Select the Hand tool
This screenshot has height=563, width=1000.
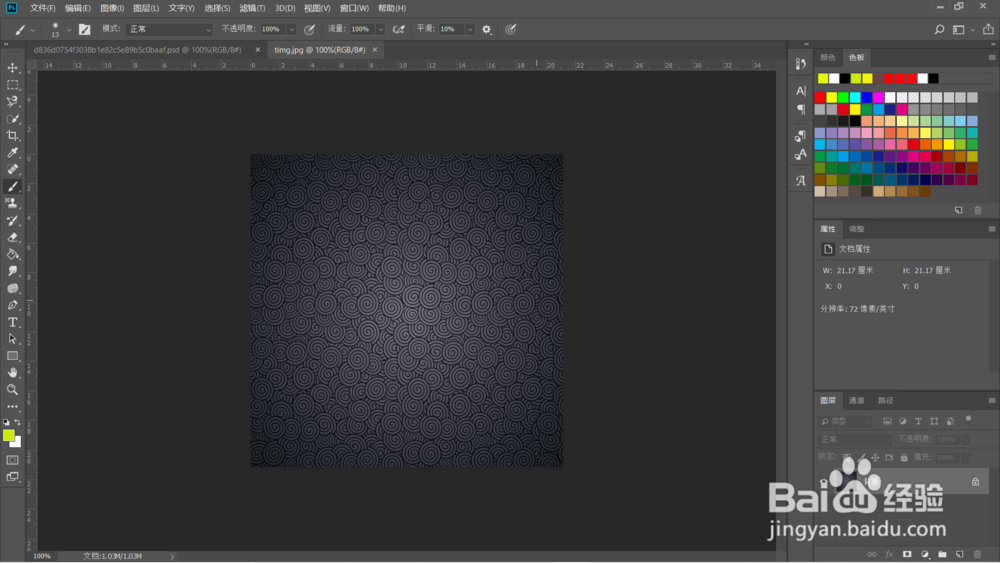(x=12, y=372)
